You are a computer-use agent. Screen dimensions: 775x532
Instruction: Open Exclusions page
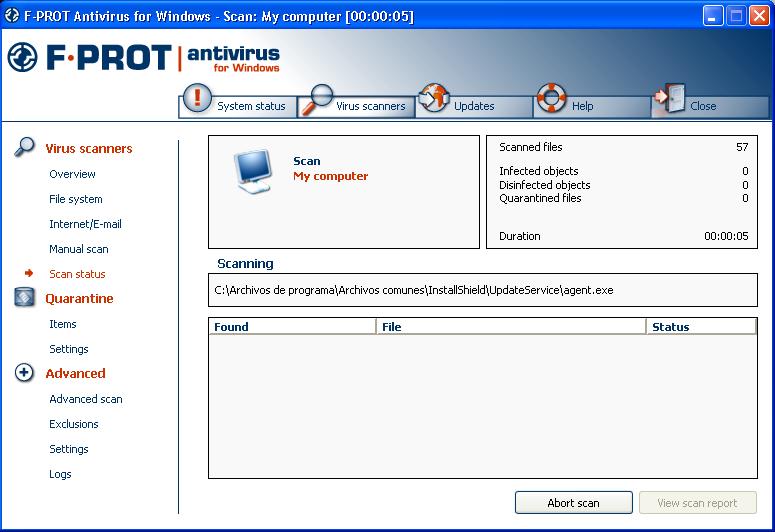pyautogui.click(x=74, y=424)
